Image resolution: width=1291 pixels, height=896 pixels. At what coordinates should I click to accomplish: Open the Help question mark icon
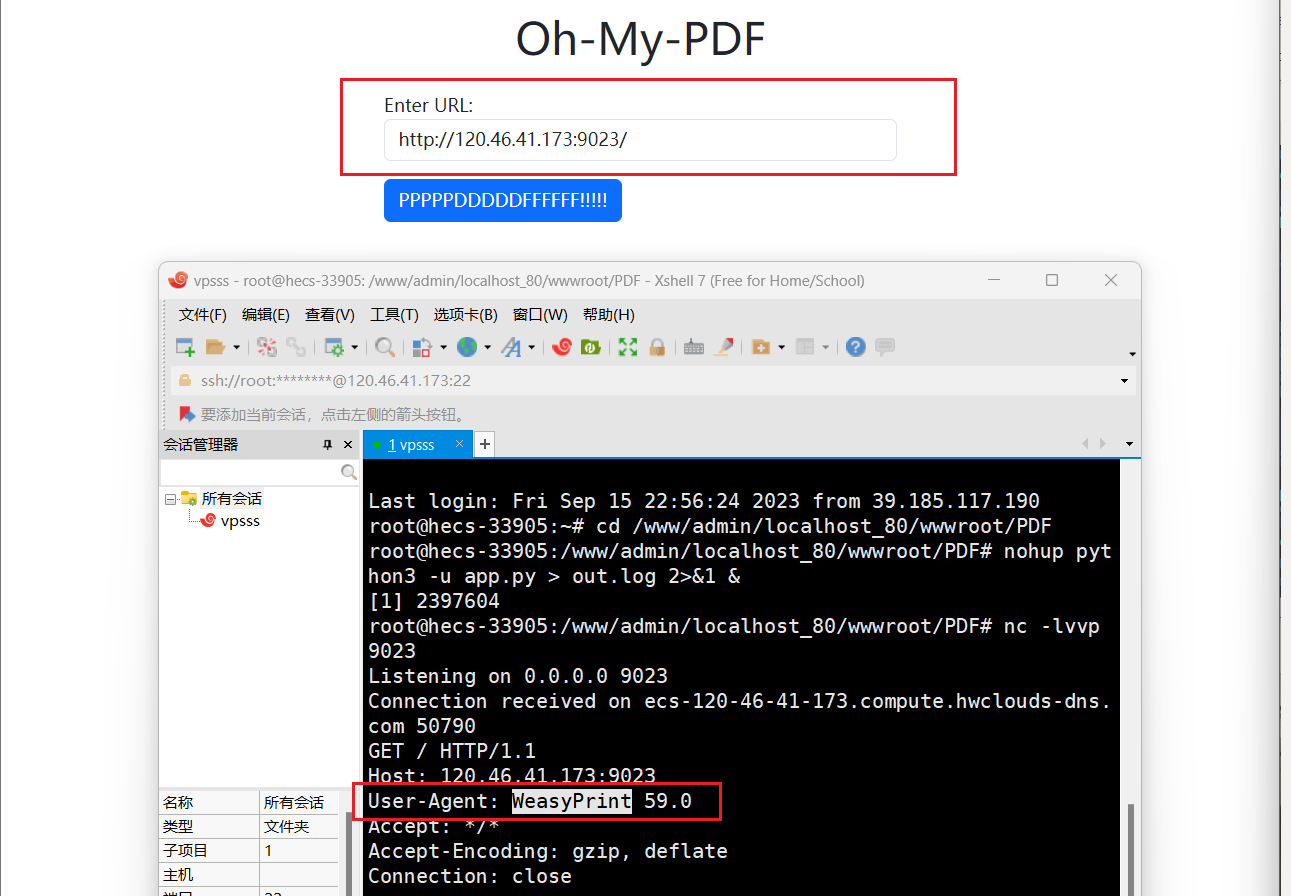(855, 347)
